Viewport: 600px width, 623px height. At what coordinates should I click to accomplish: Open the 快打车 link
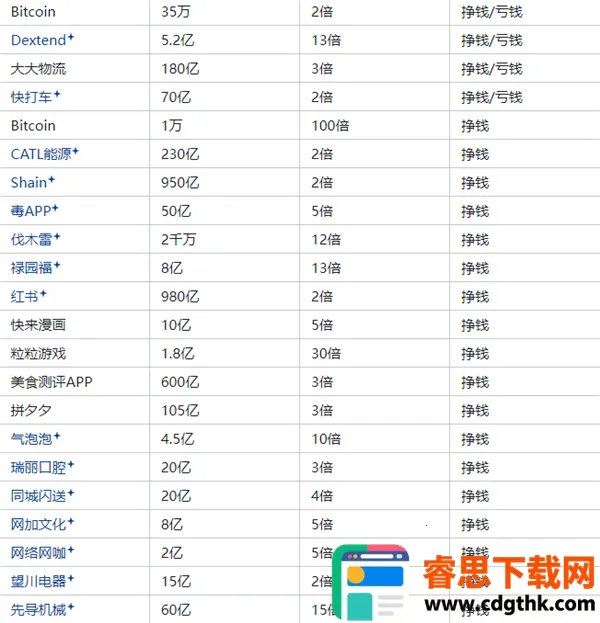point(35,97)
